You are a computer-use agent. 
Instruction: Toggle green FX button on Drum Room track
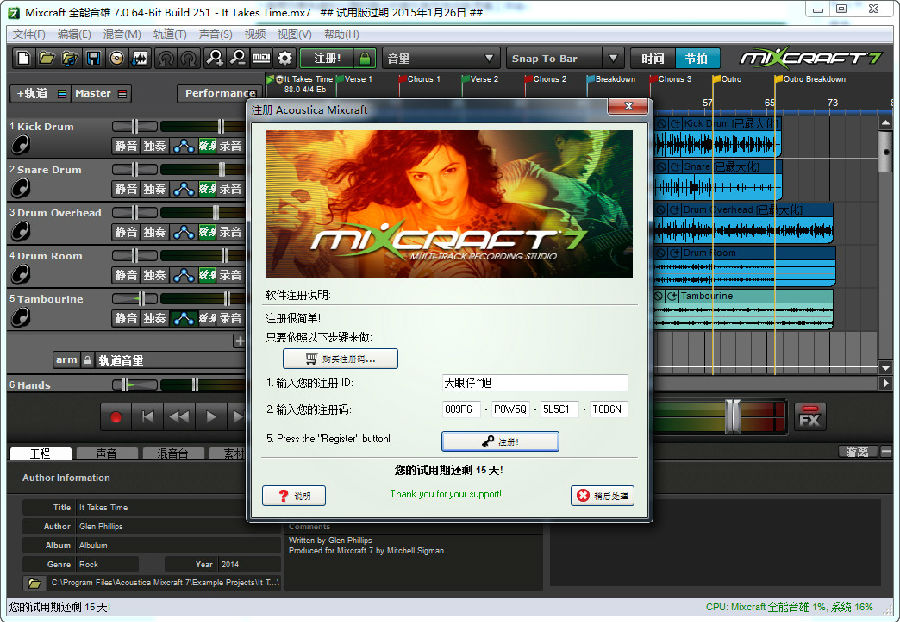coord(207,275)
